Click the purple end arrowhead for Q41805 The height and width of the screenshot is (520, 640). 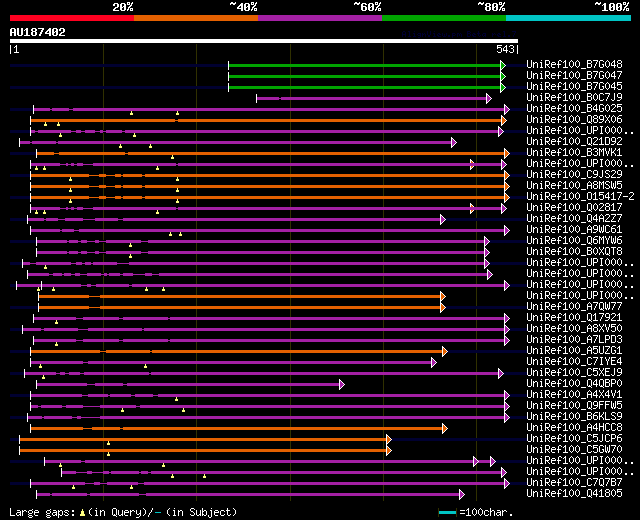[462, 495]
